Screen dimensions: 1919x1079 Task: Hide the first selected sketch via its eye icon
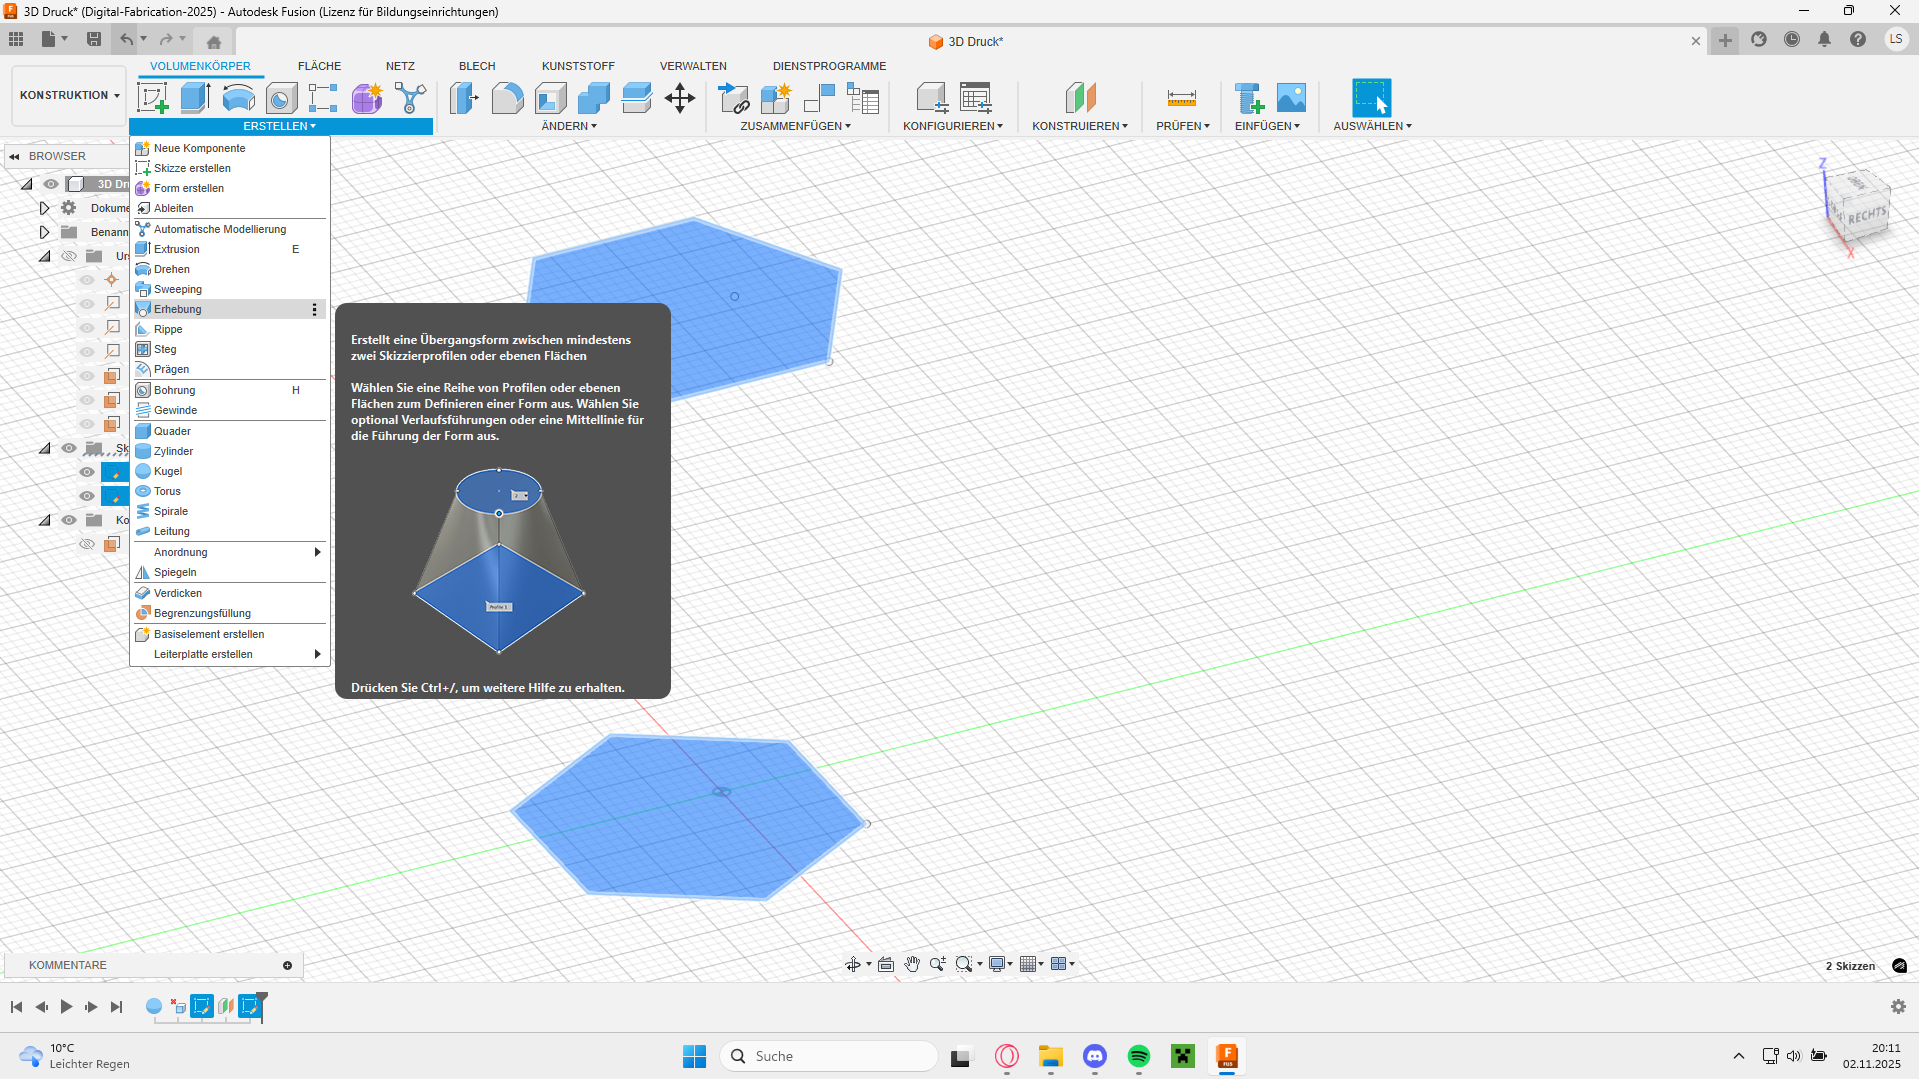tap(87, 472)
